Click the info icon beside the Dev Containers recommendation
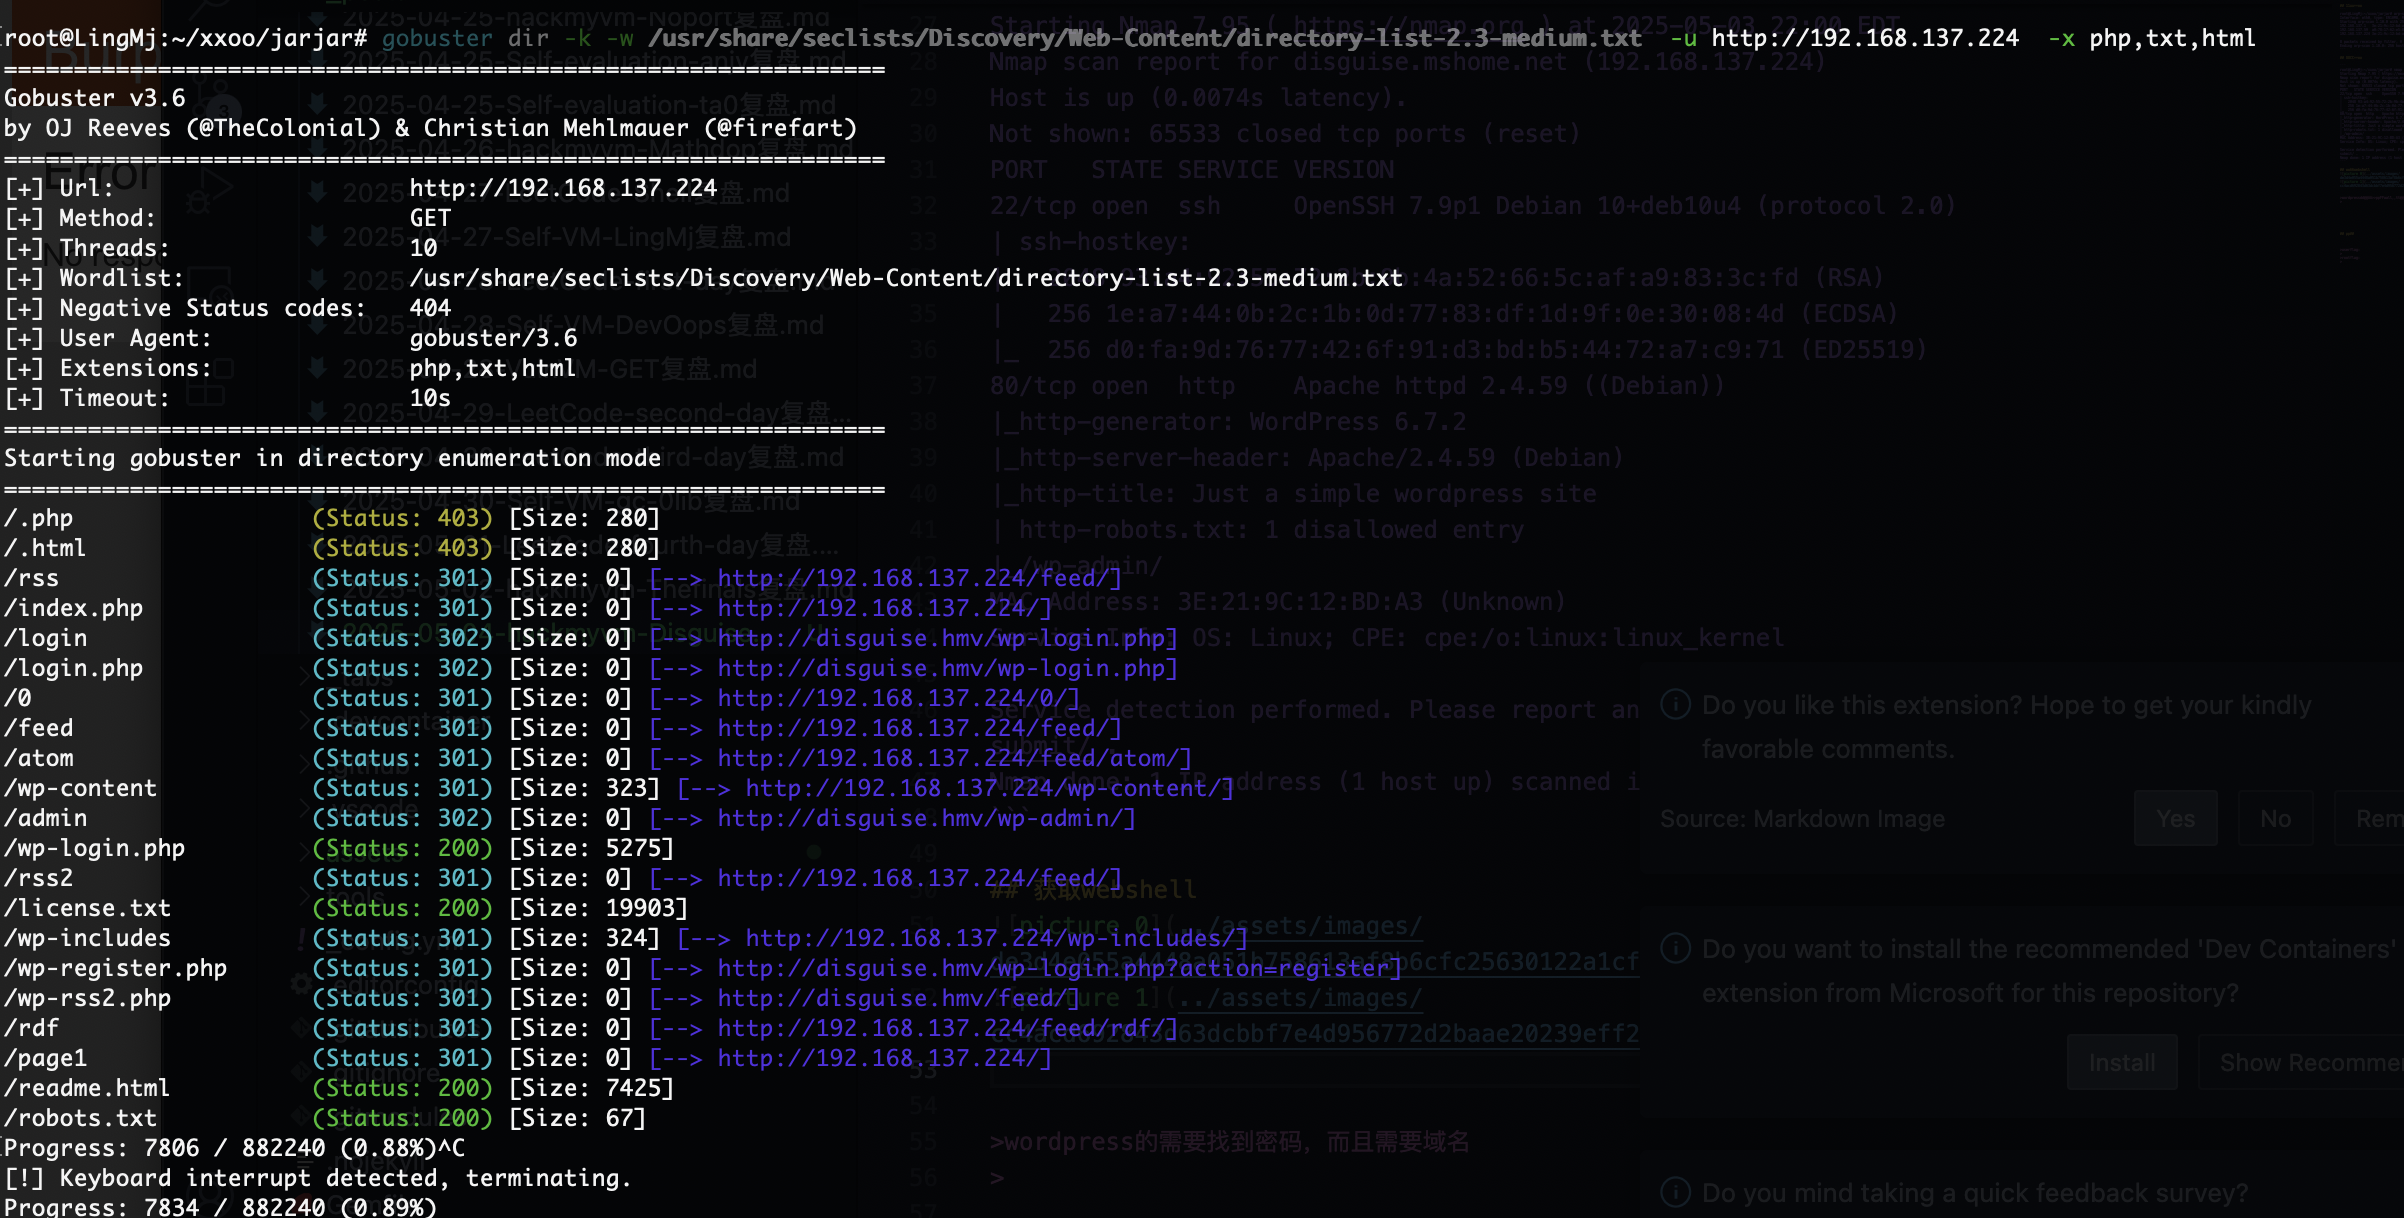The image size is (2404, 1218). (x=1676, y=948)
